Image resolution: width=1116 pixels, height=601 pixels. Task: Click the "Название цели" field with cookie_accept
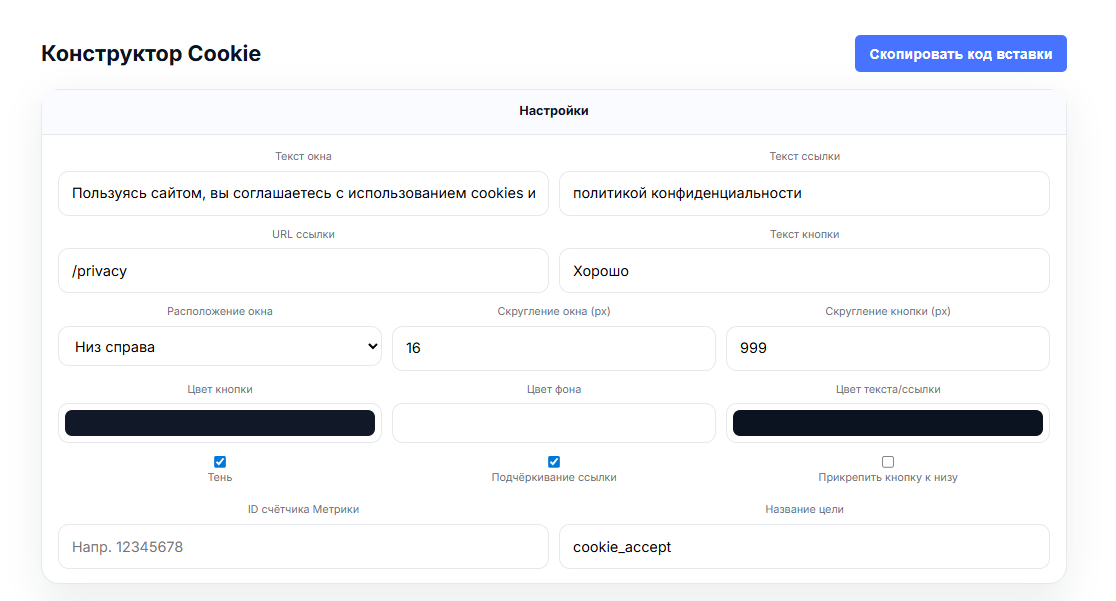(x=804, y=547)
